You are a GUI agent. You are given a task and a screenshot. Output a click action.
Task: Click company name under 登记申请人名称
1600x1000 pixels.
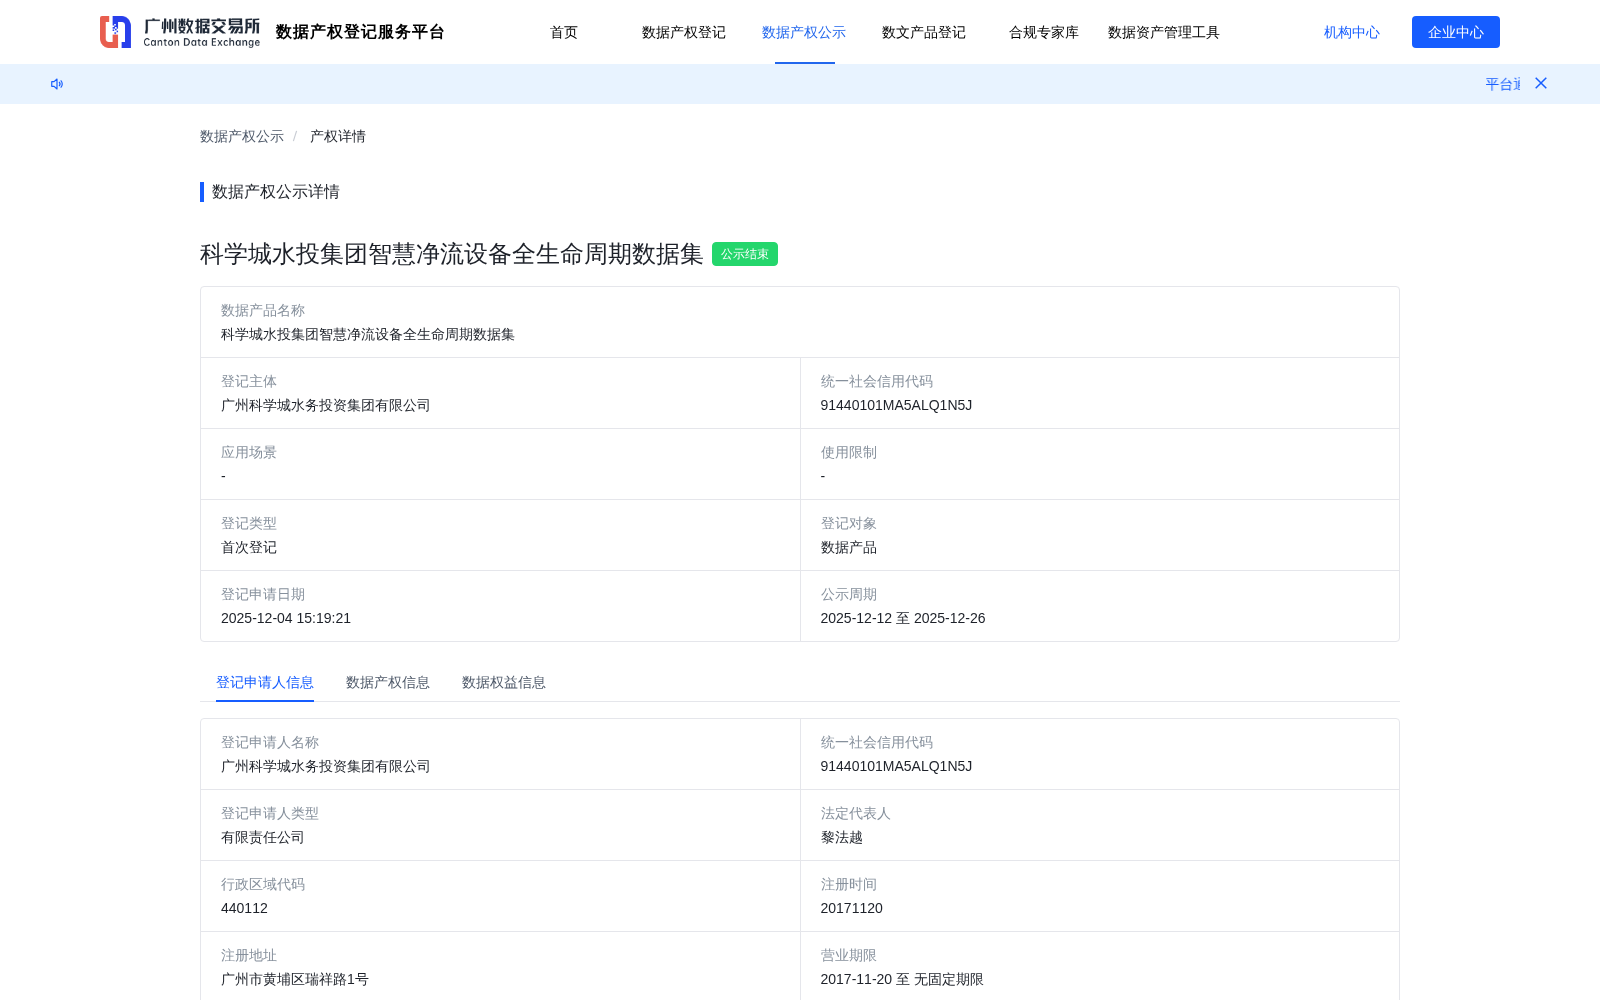tap(326, 766)
